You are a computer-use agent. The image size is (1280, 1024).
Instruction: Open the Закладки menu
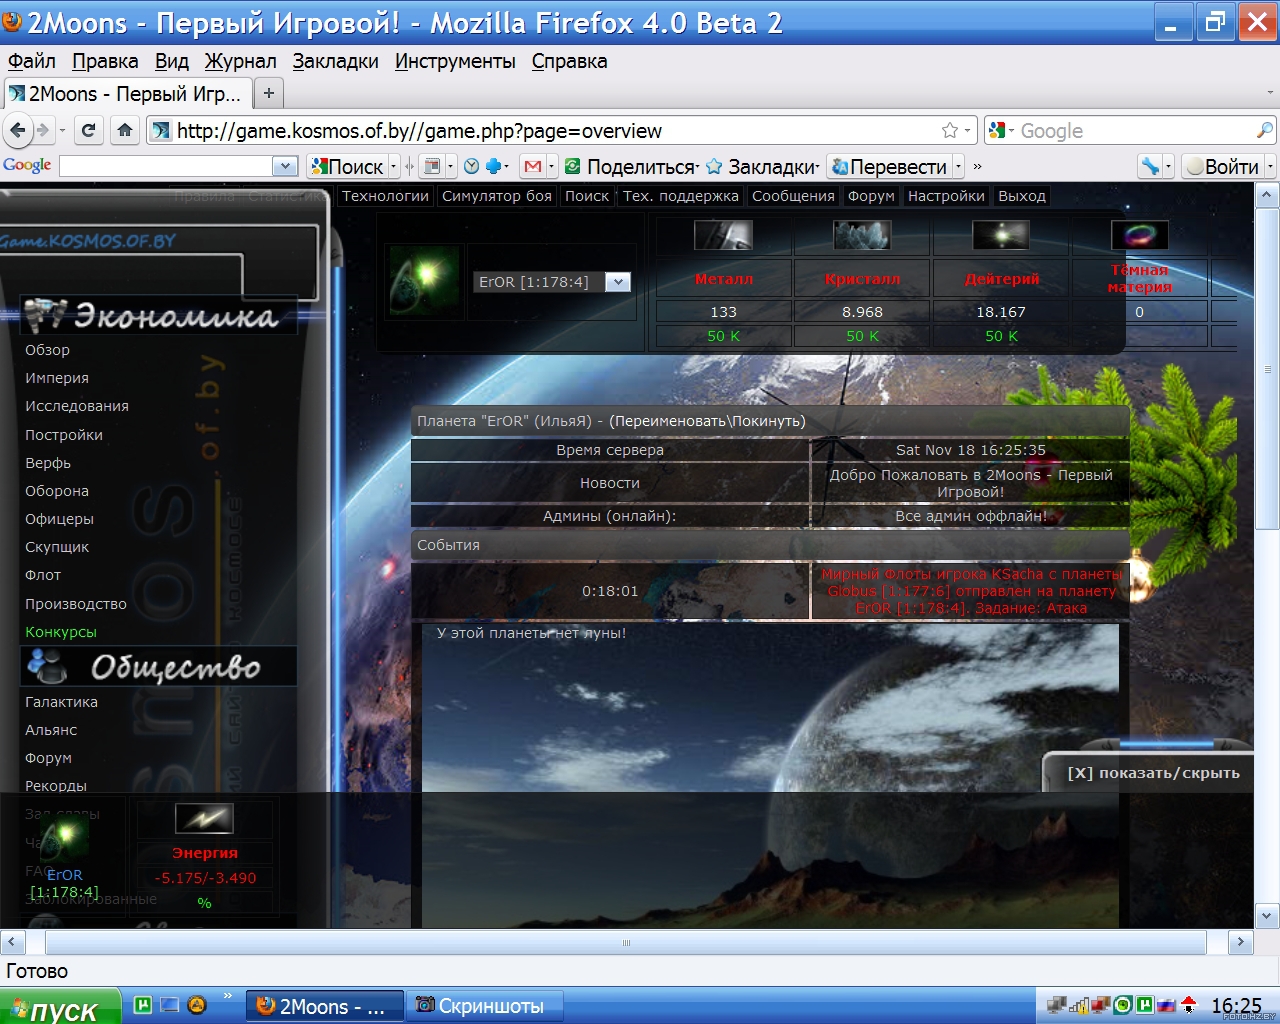336,61
